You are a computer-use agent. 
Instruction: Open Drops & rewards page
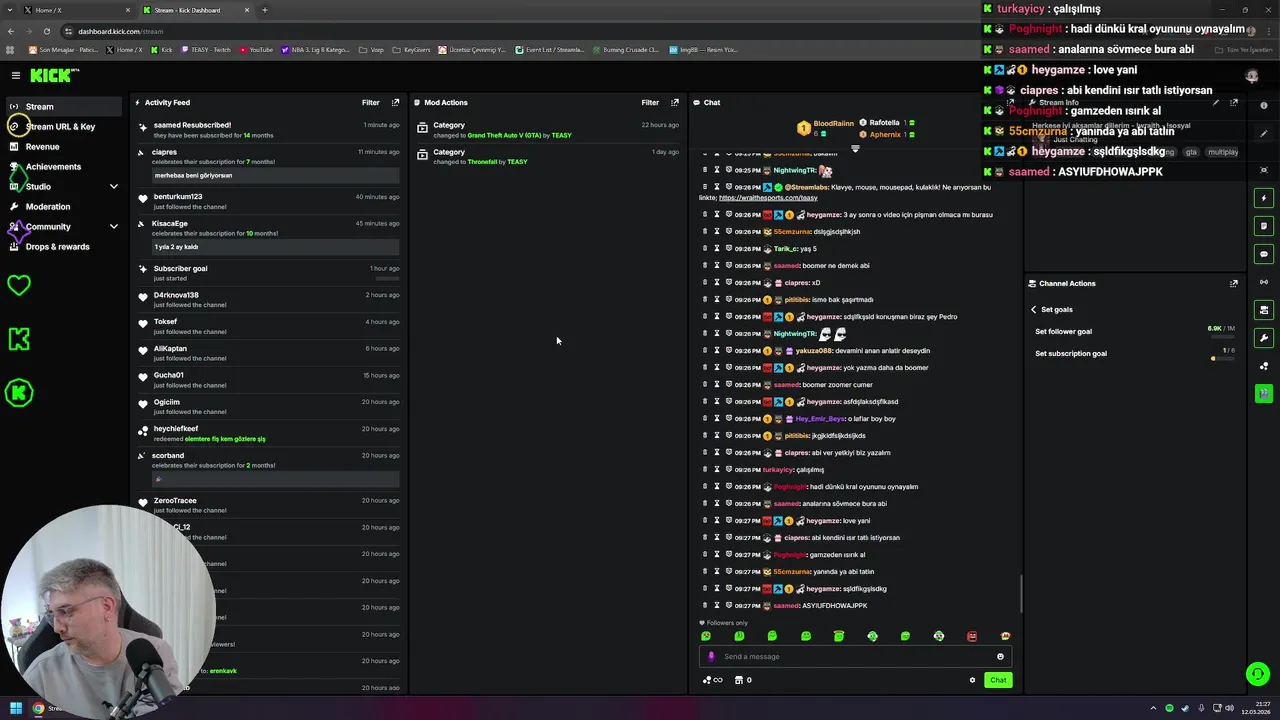click(x=57, y=246)
